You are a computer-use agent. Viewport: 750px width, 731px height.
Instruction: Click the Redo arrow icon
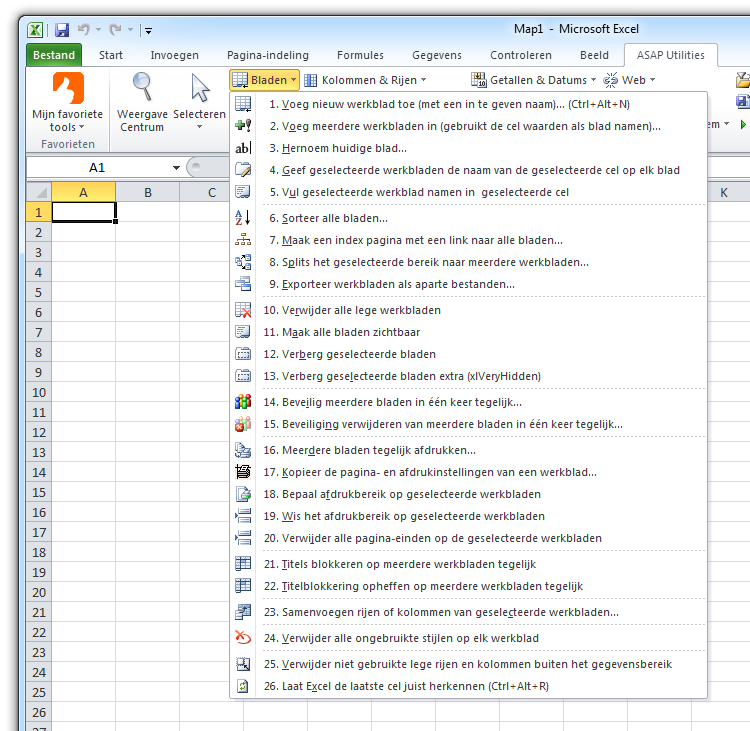click(x=115, y=30)
